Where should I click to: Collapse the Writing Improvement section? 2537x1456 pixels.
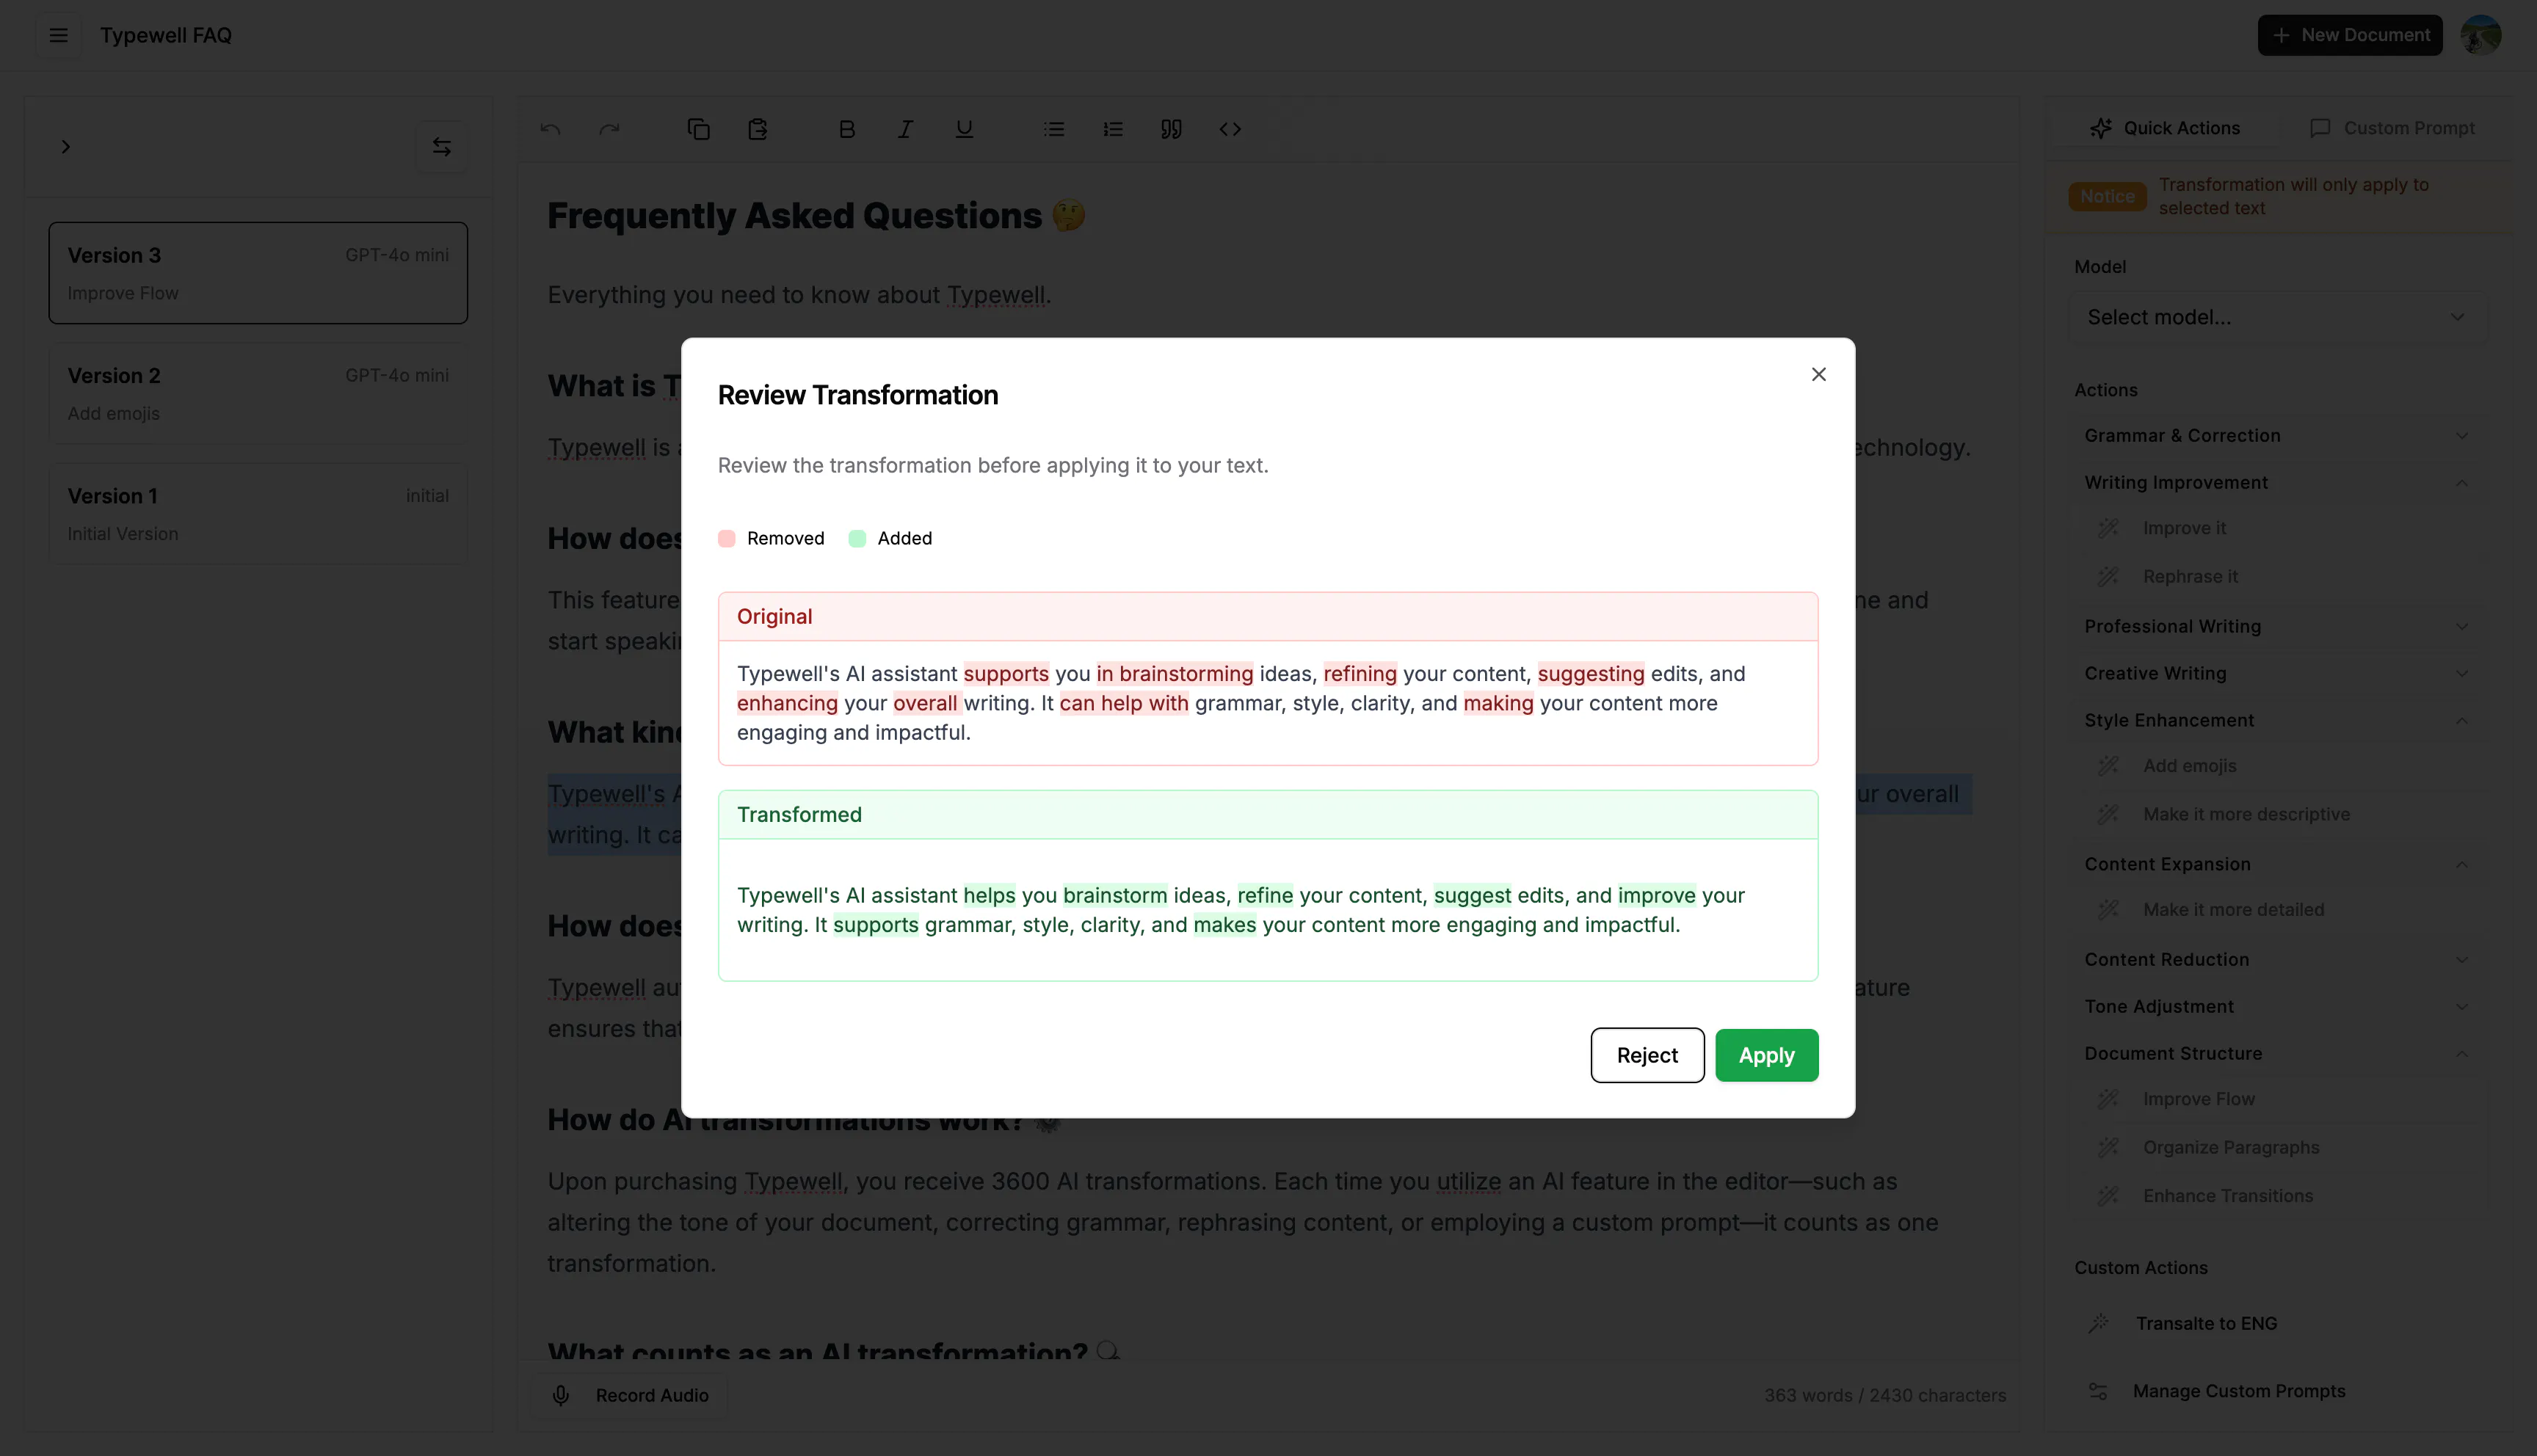(x=2277, y=483)
